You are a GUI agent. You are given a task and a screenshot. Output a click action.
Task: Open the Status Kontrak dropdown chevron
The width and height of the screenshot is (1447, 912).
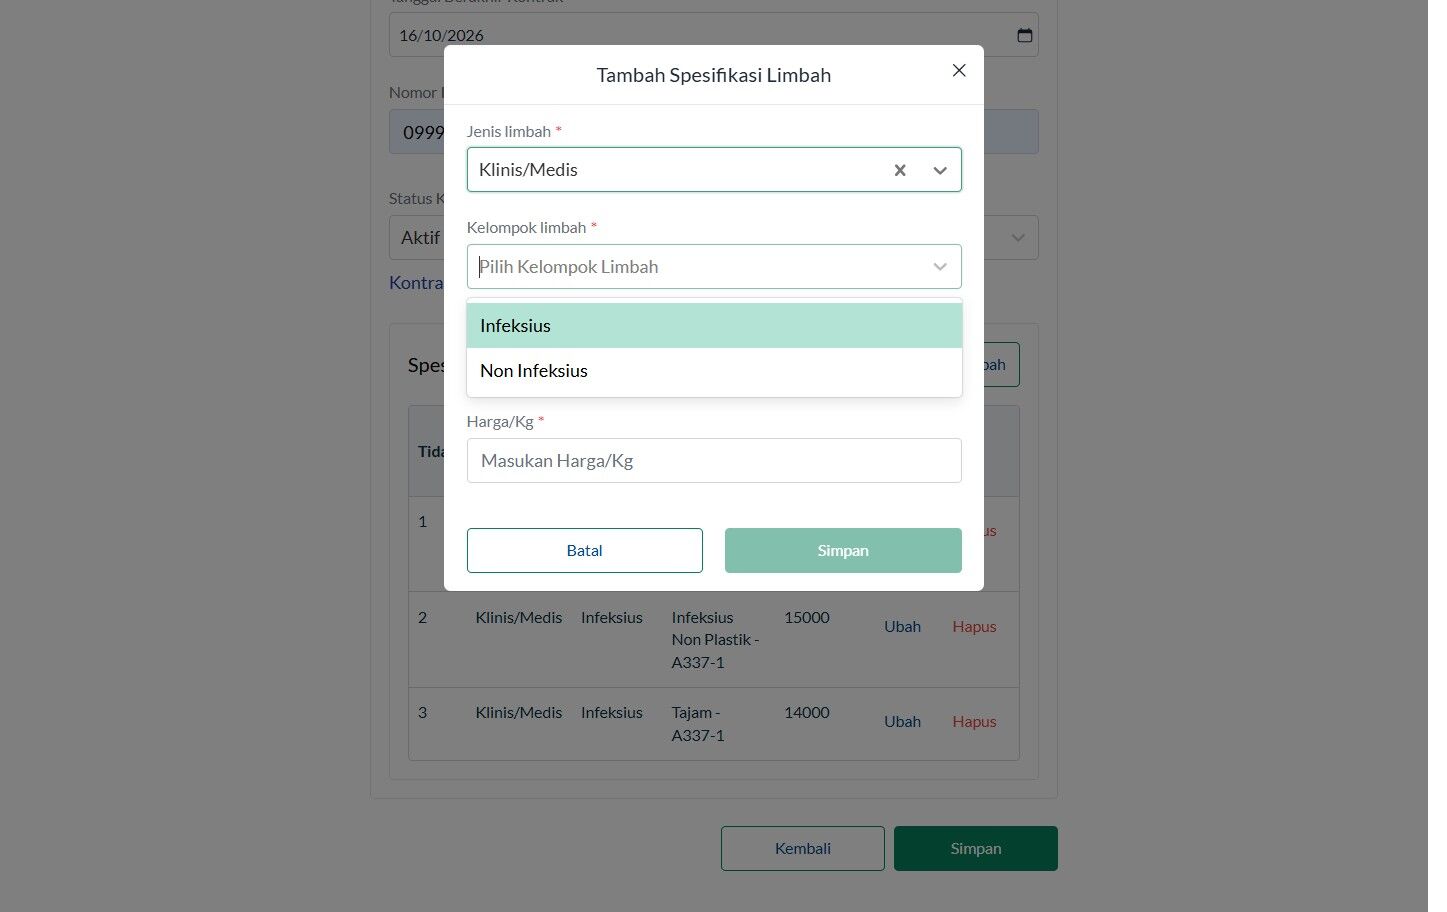pyautogui.click(x=1018, y=238)
